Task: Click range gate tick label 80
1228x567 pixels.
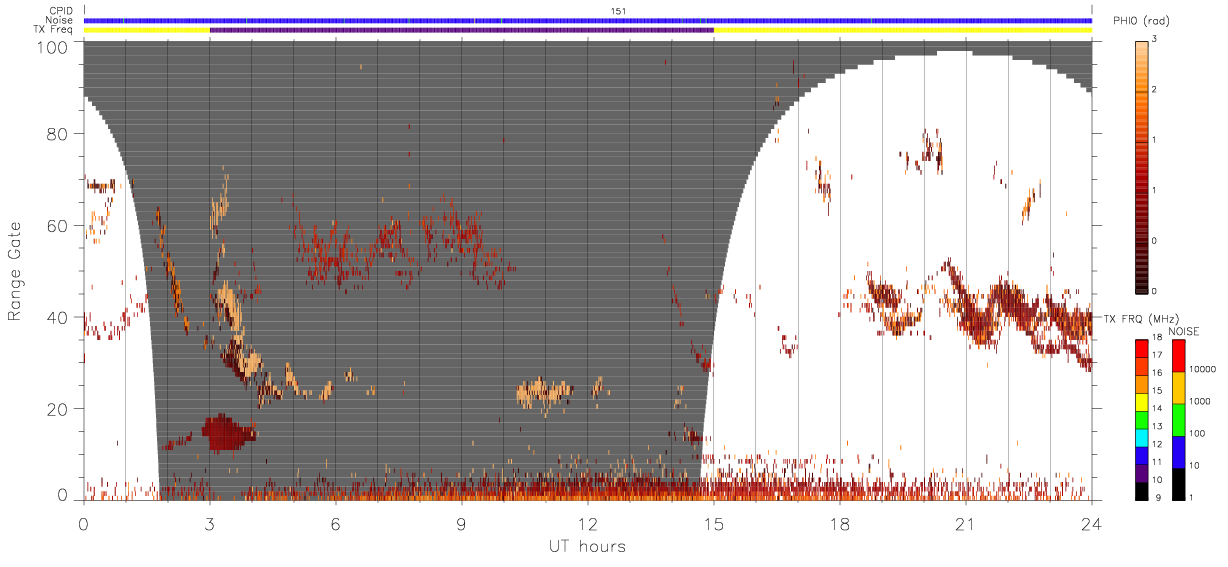Action: coord(59,133)
